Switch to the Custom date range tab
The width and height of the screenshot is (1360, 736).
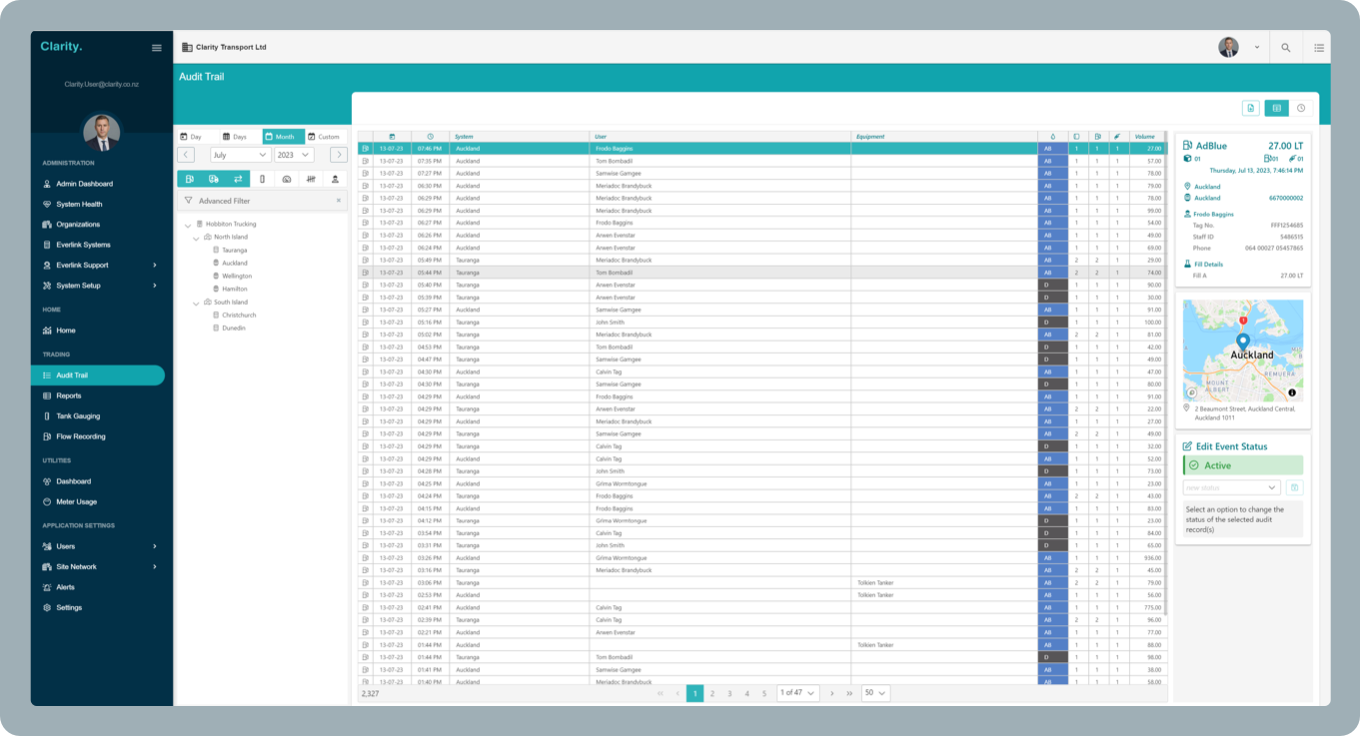point(324,137)
